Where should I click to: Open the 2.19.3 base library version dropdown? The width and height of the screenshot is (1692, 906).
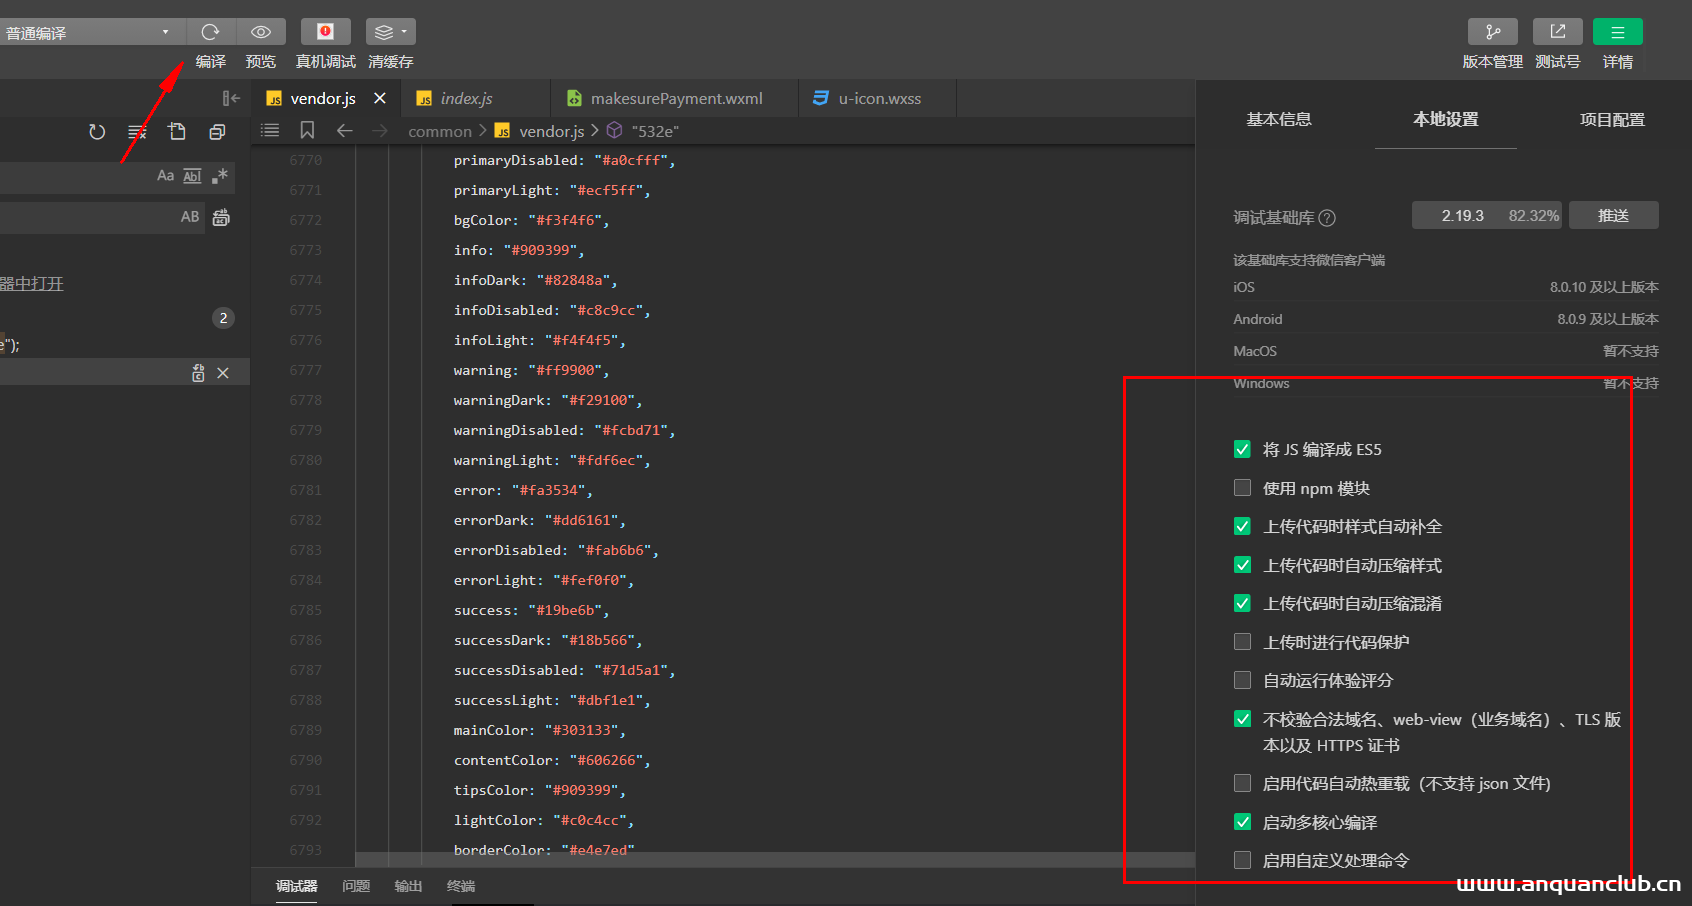tap(1488, 215)
